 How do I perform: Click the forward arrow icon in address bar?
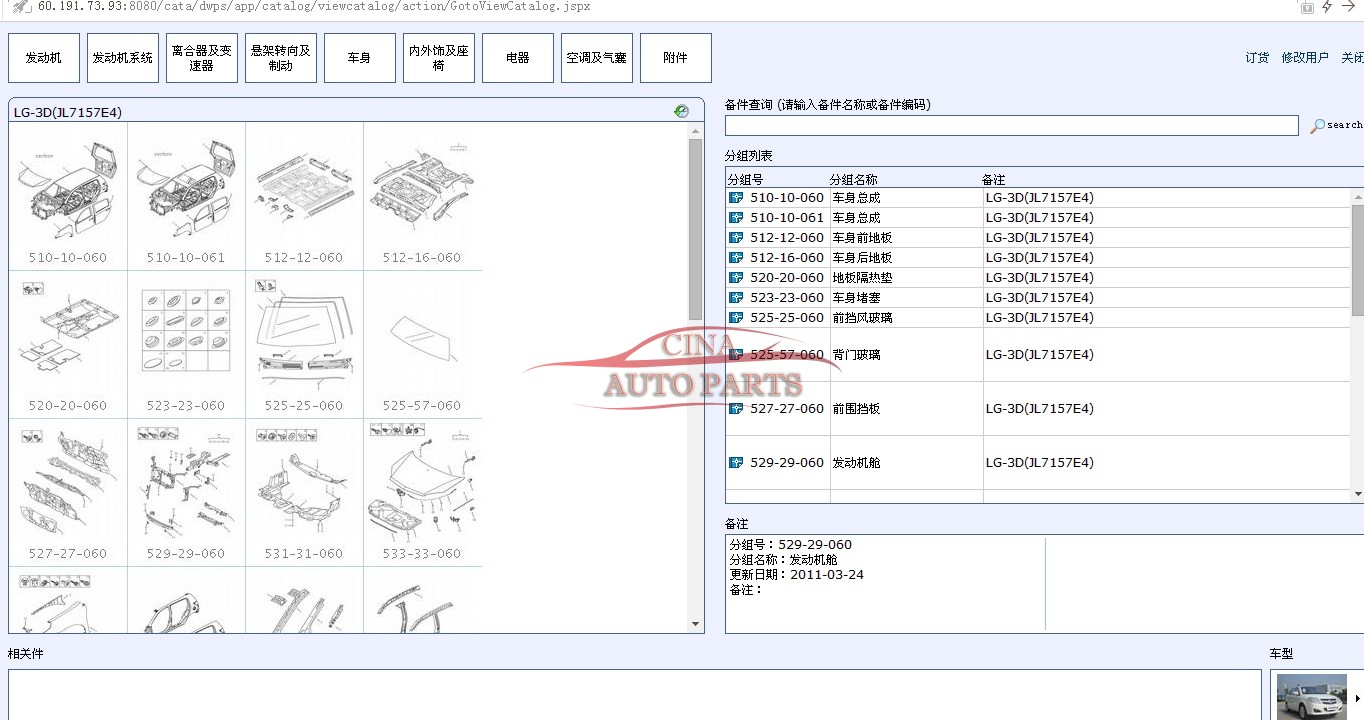[x=1349, y=7]
